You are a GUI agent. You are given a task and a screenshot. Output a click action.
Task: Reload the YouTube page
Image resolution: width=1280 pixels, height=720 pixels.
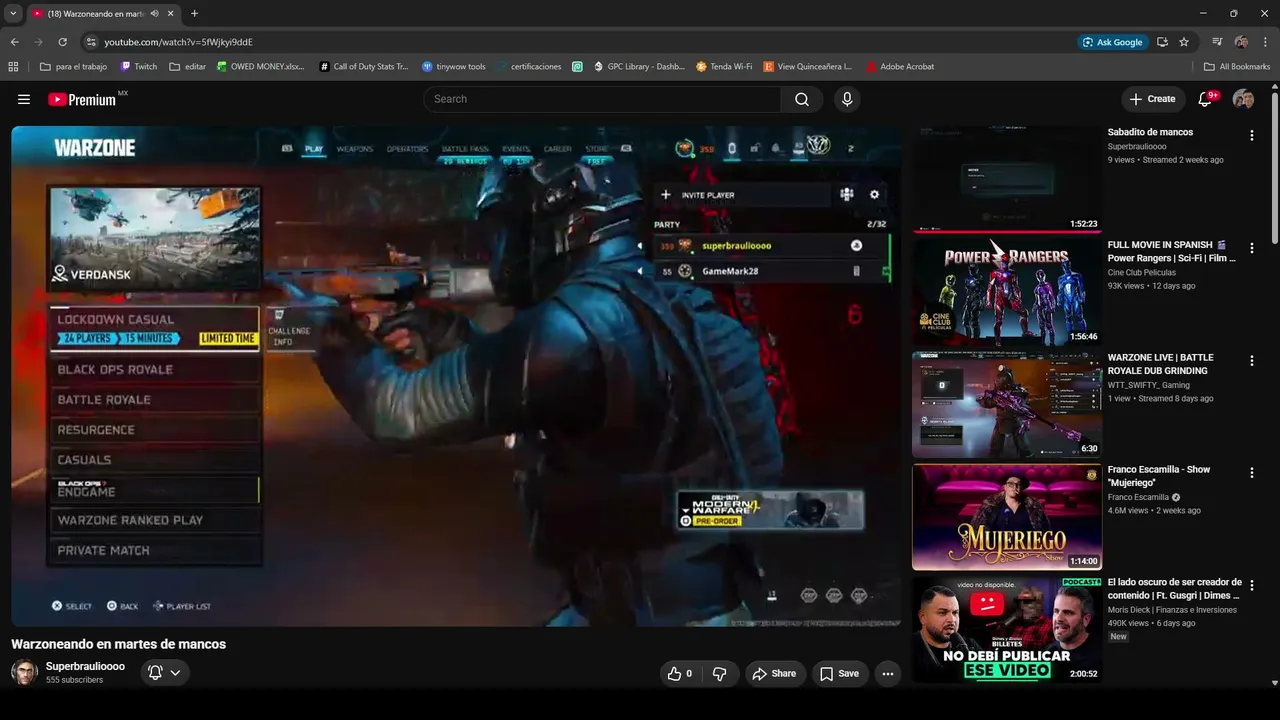pyautogui.click(x=62, y=42)
